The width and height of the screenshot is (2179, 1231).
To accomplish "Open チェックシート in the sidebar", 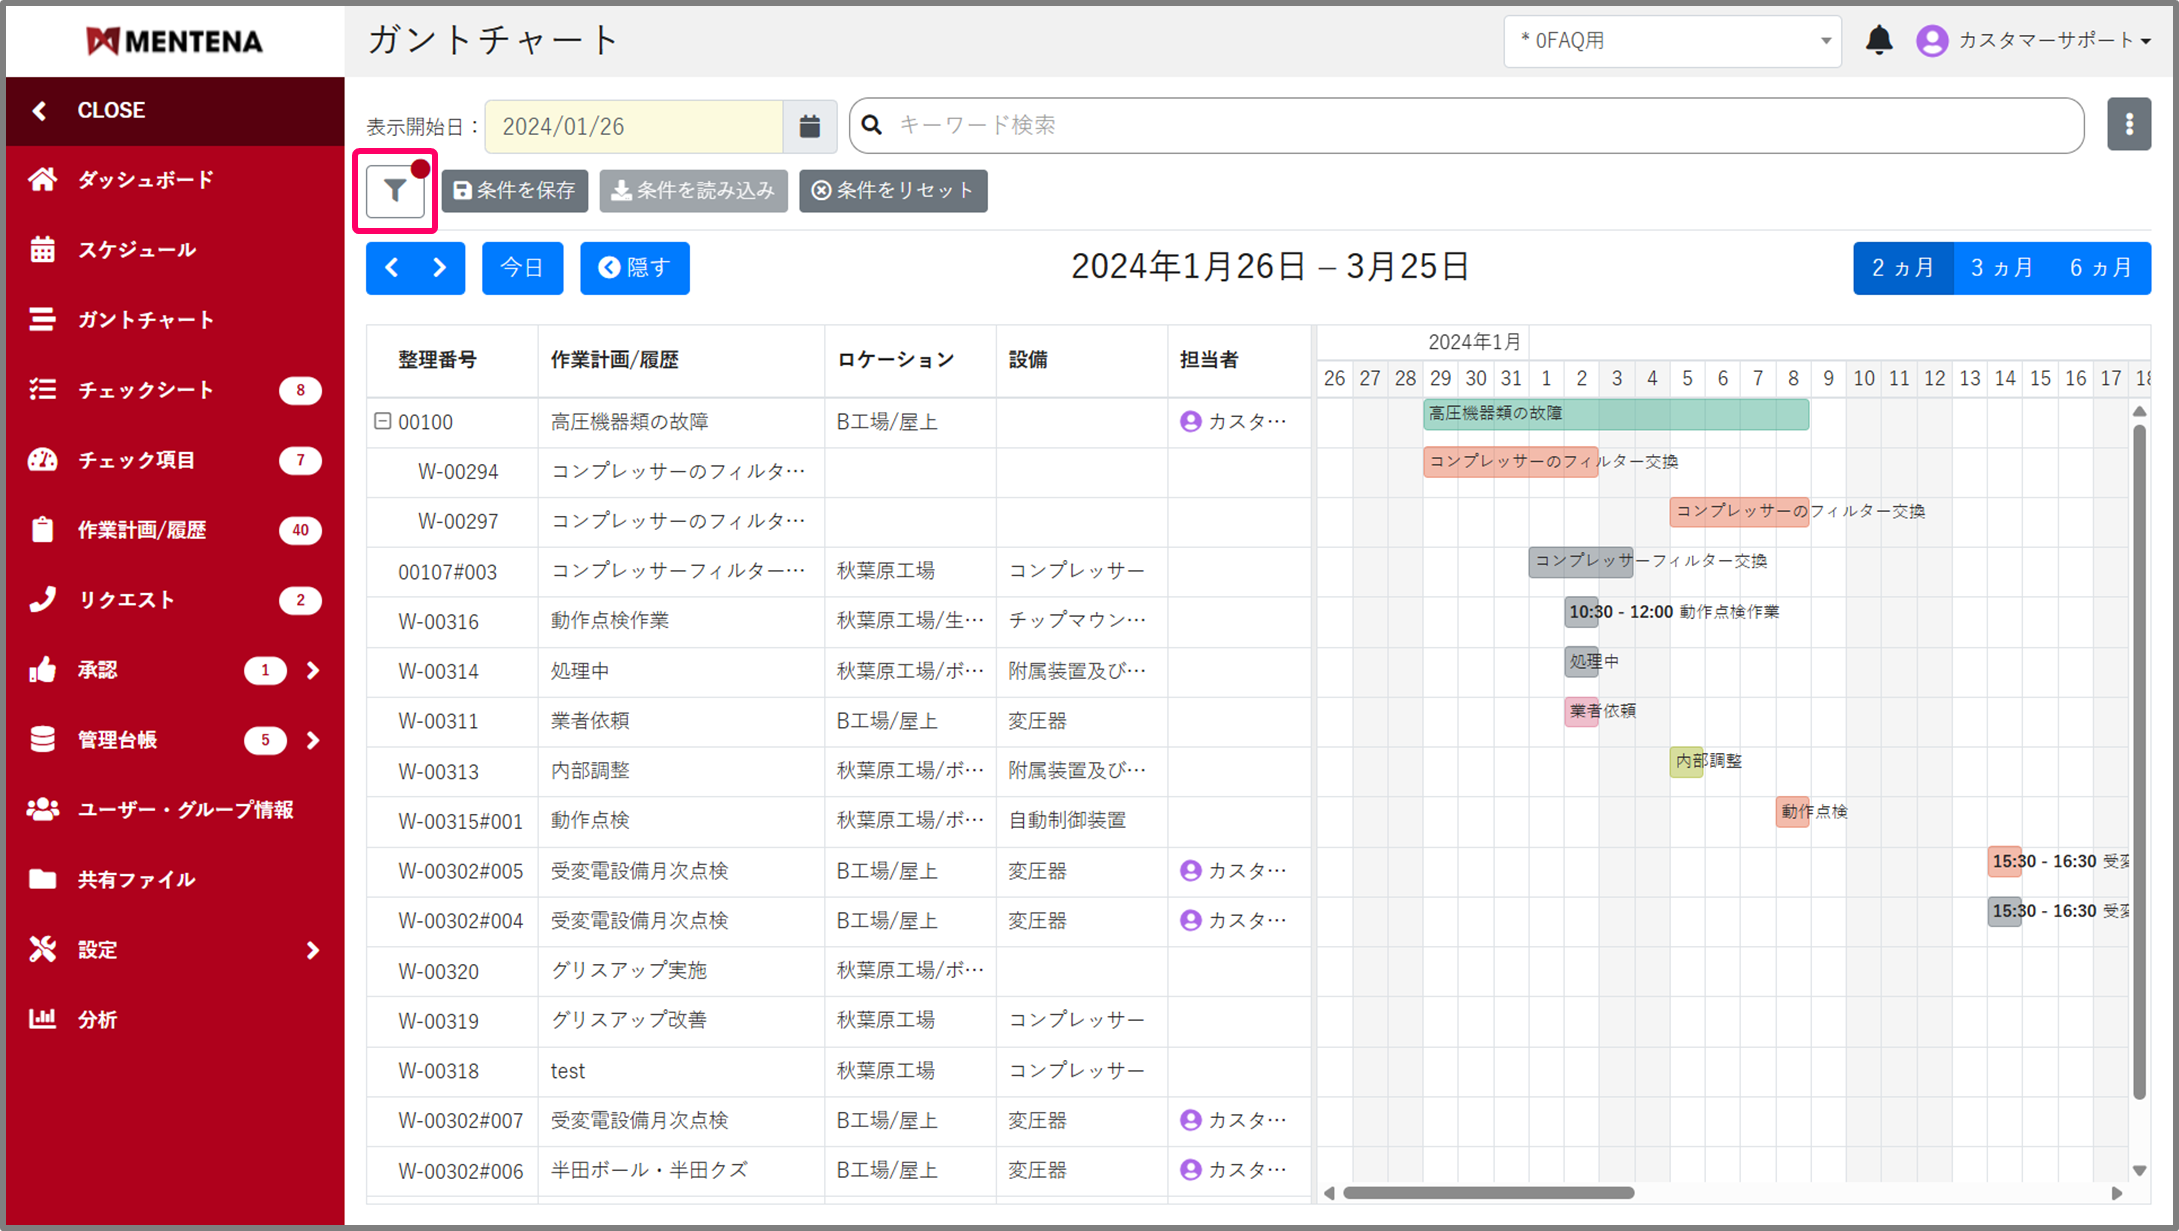I will coord(146,390).
